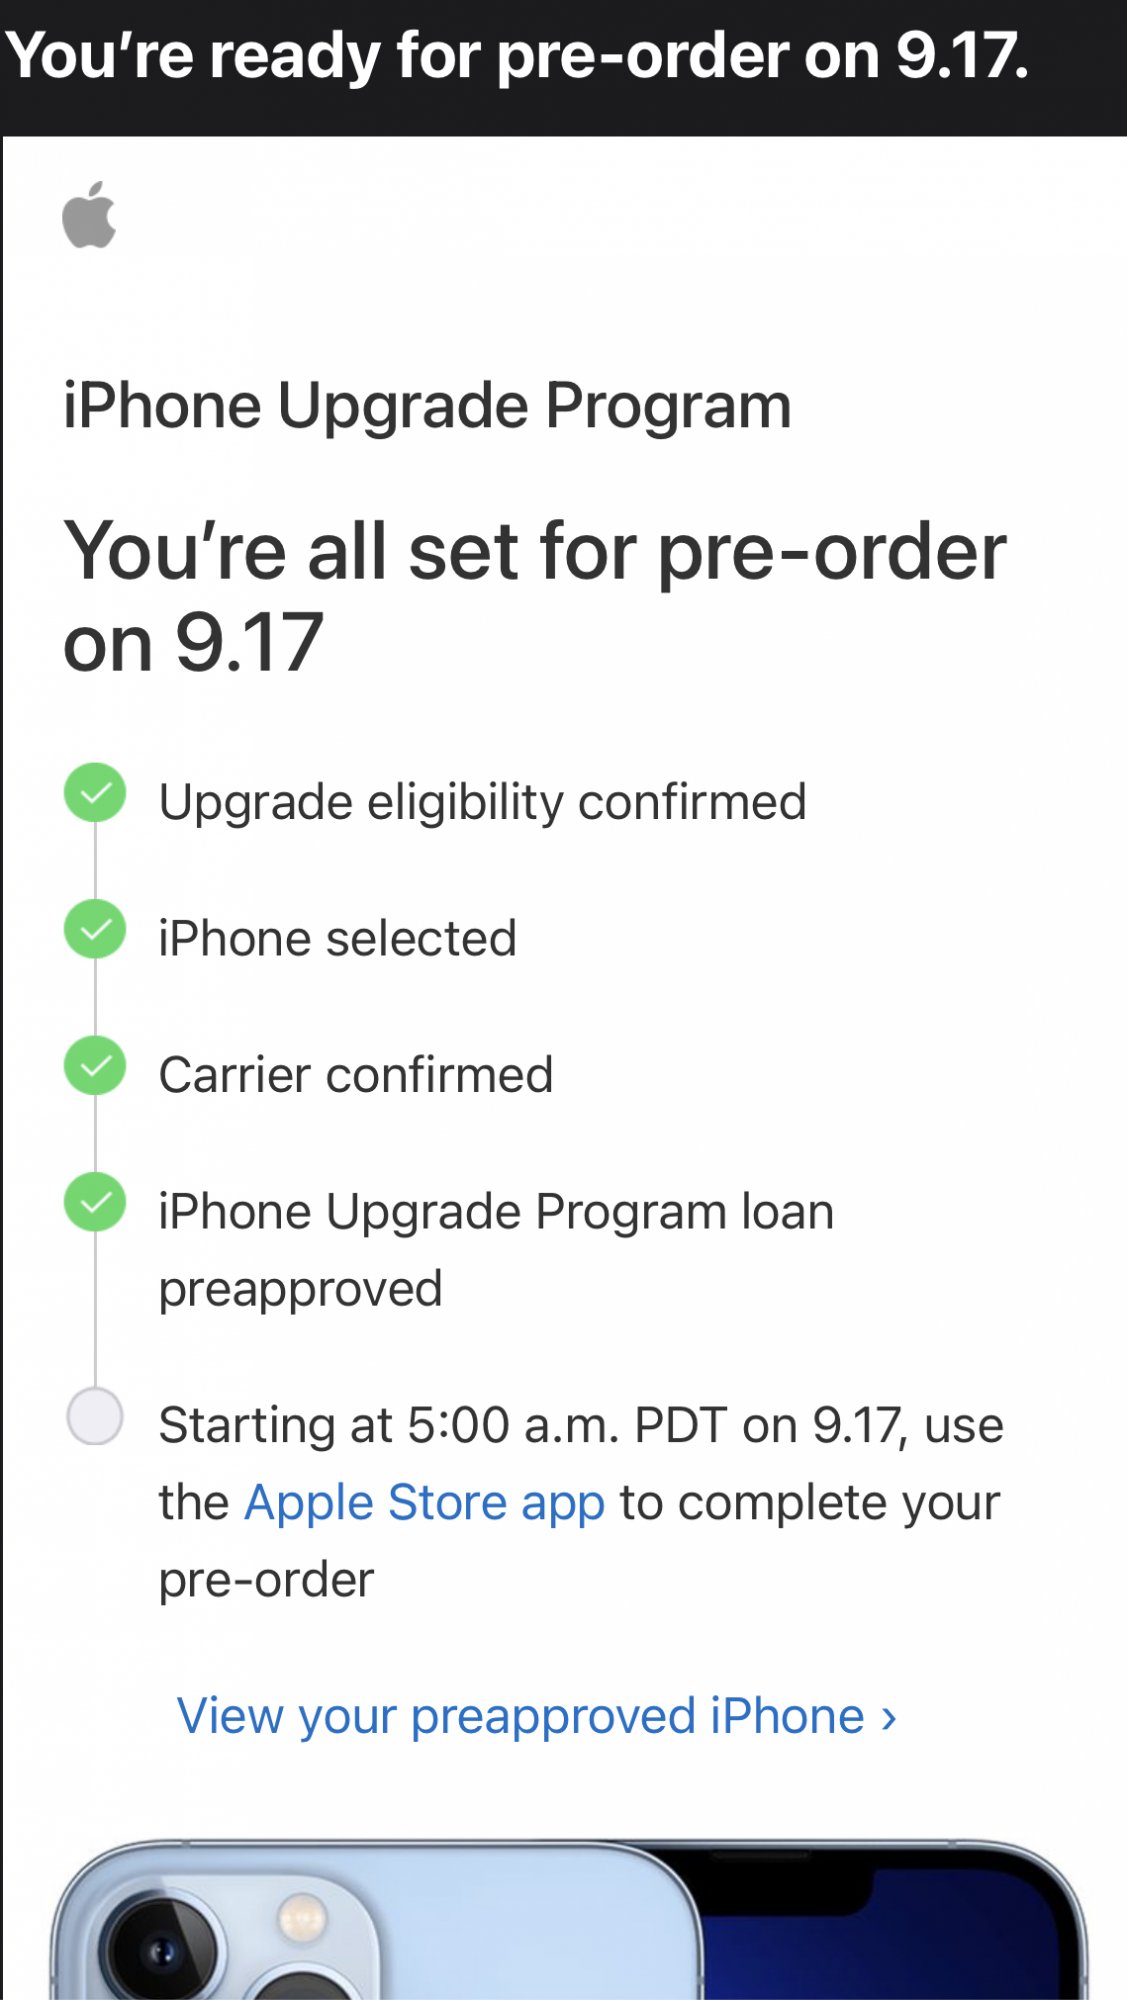Click the green check beside loan preapproved

pos(95,1202)
